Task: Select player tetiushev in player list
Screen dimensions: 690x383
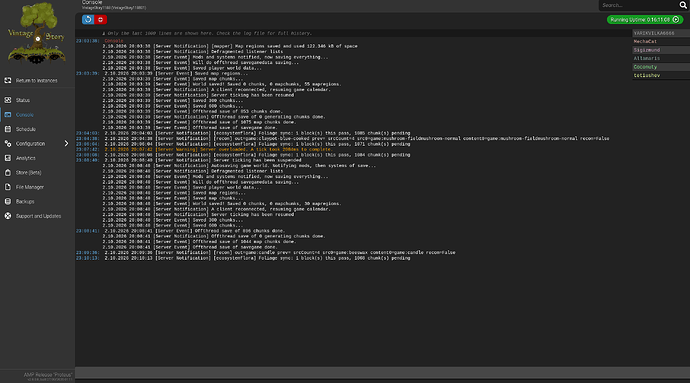Action: click(x=661, y=75)
